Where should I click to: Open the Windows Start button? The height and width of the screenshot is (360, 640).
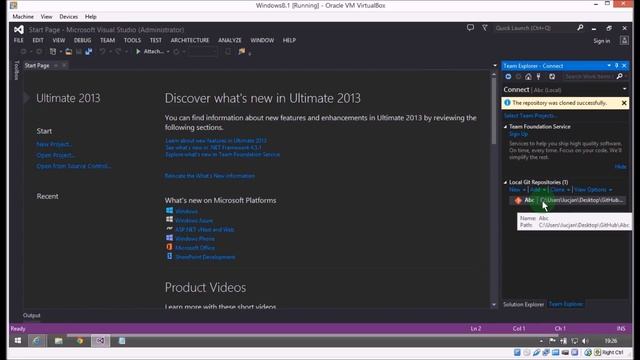[18, 340]
